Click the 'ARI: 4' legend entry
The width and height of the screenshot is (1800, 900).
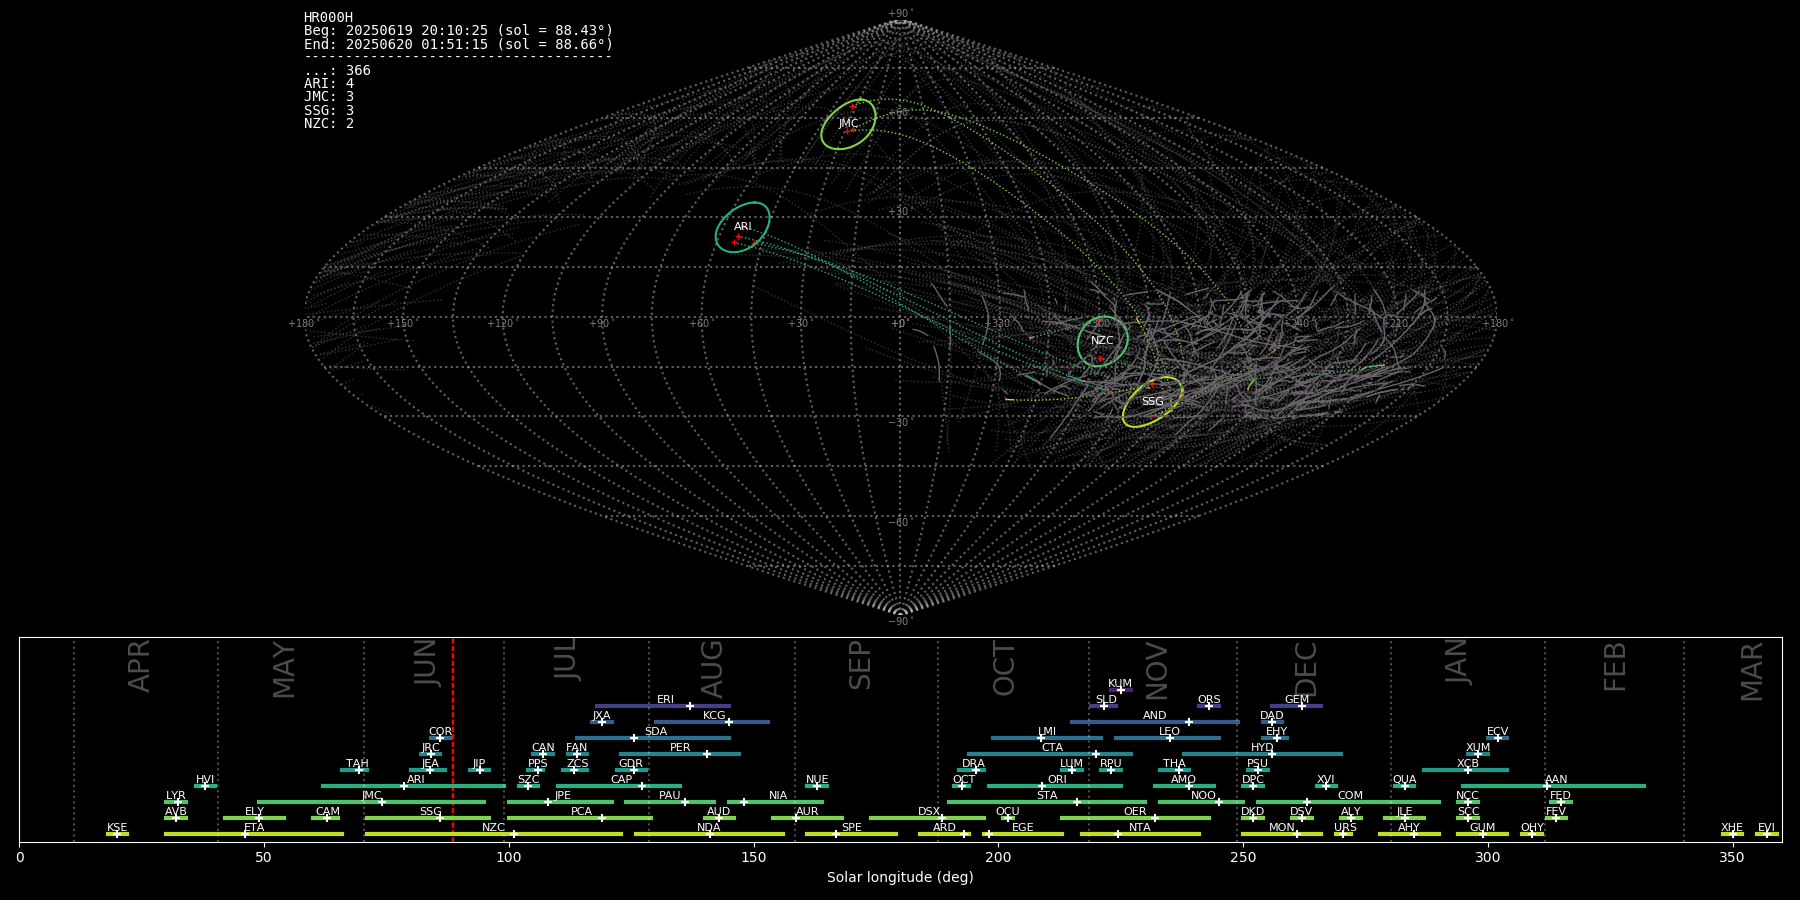pyautogui.click(x=329, y=84)
